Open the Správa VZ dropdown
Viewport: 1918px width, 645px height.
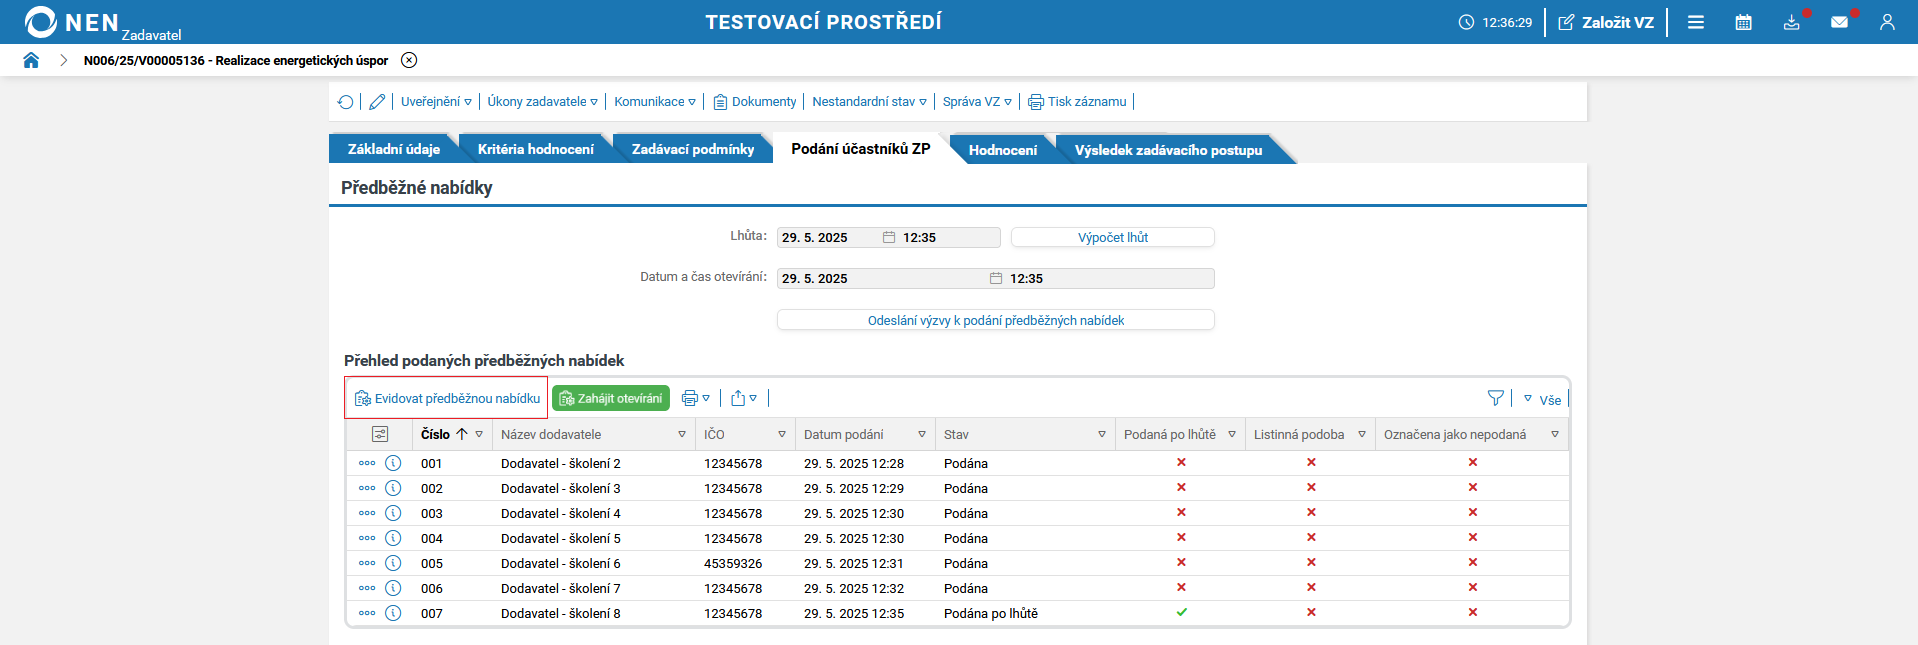[x=976, y=102]
